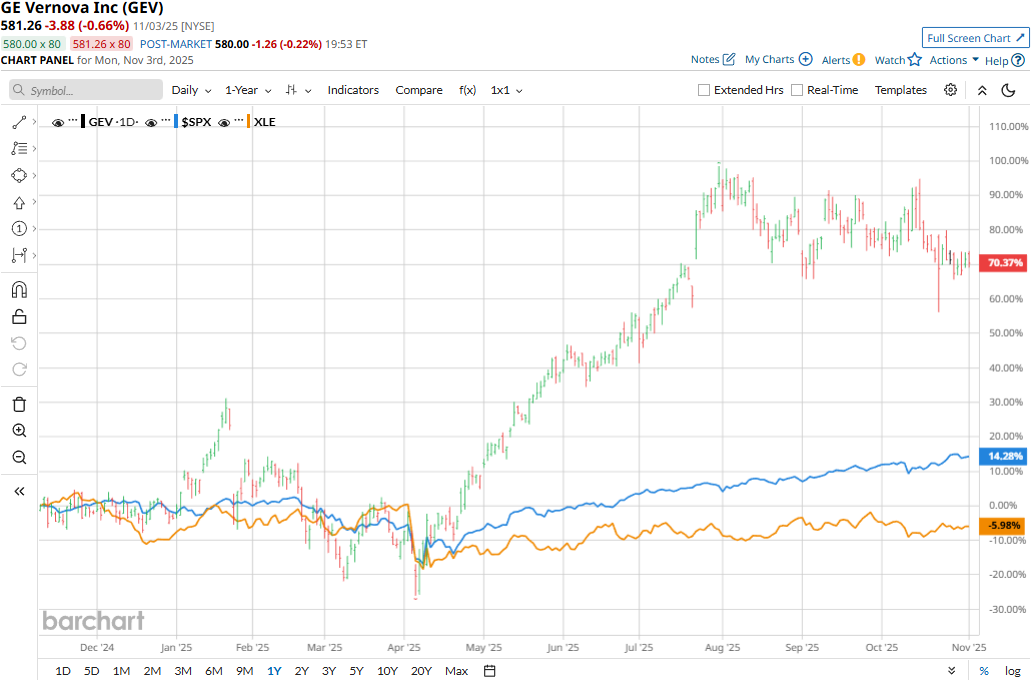Tick the Real-Time checkbox
The image size is (1031, 680).
[797, 90]
